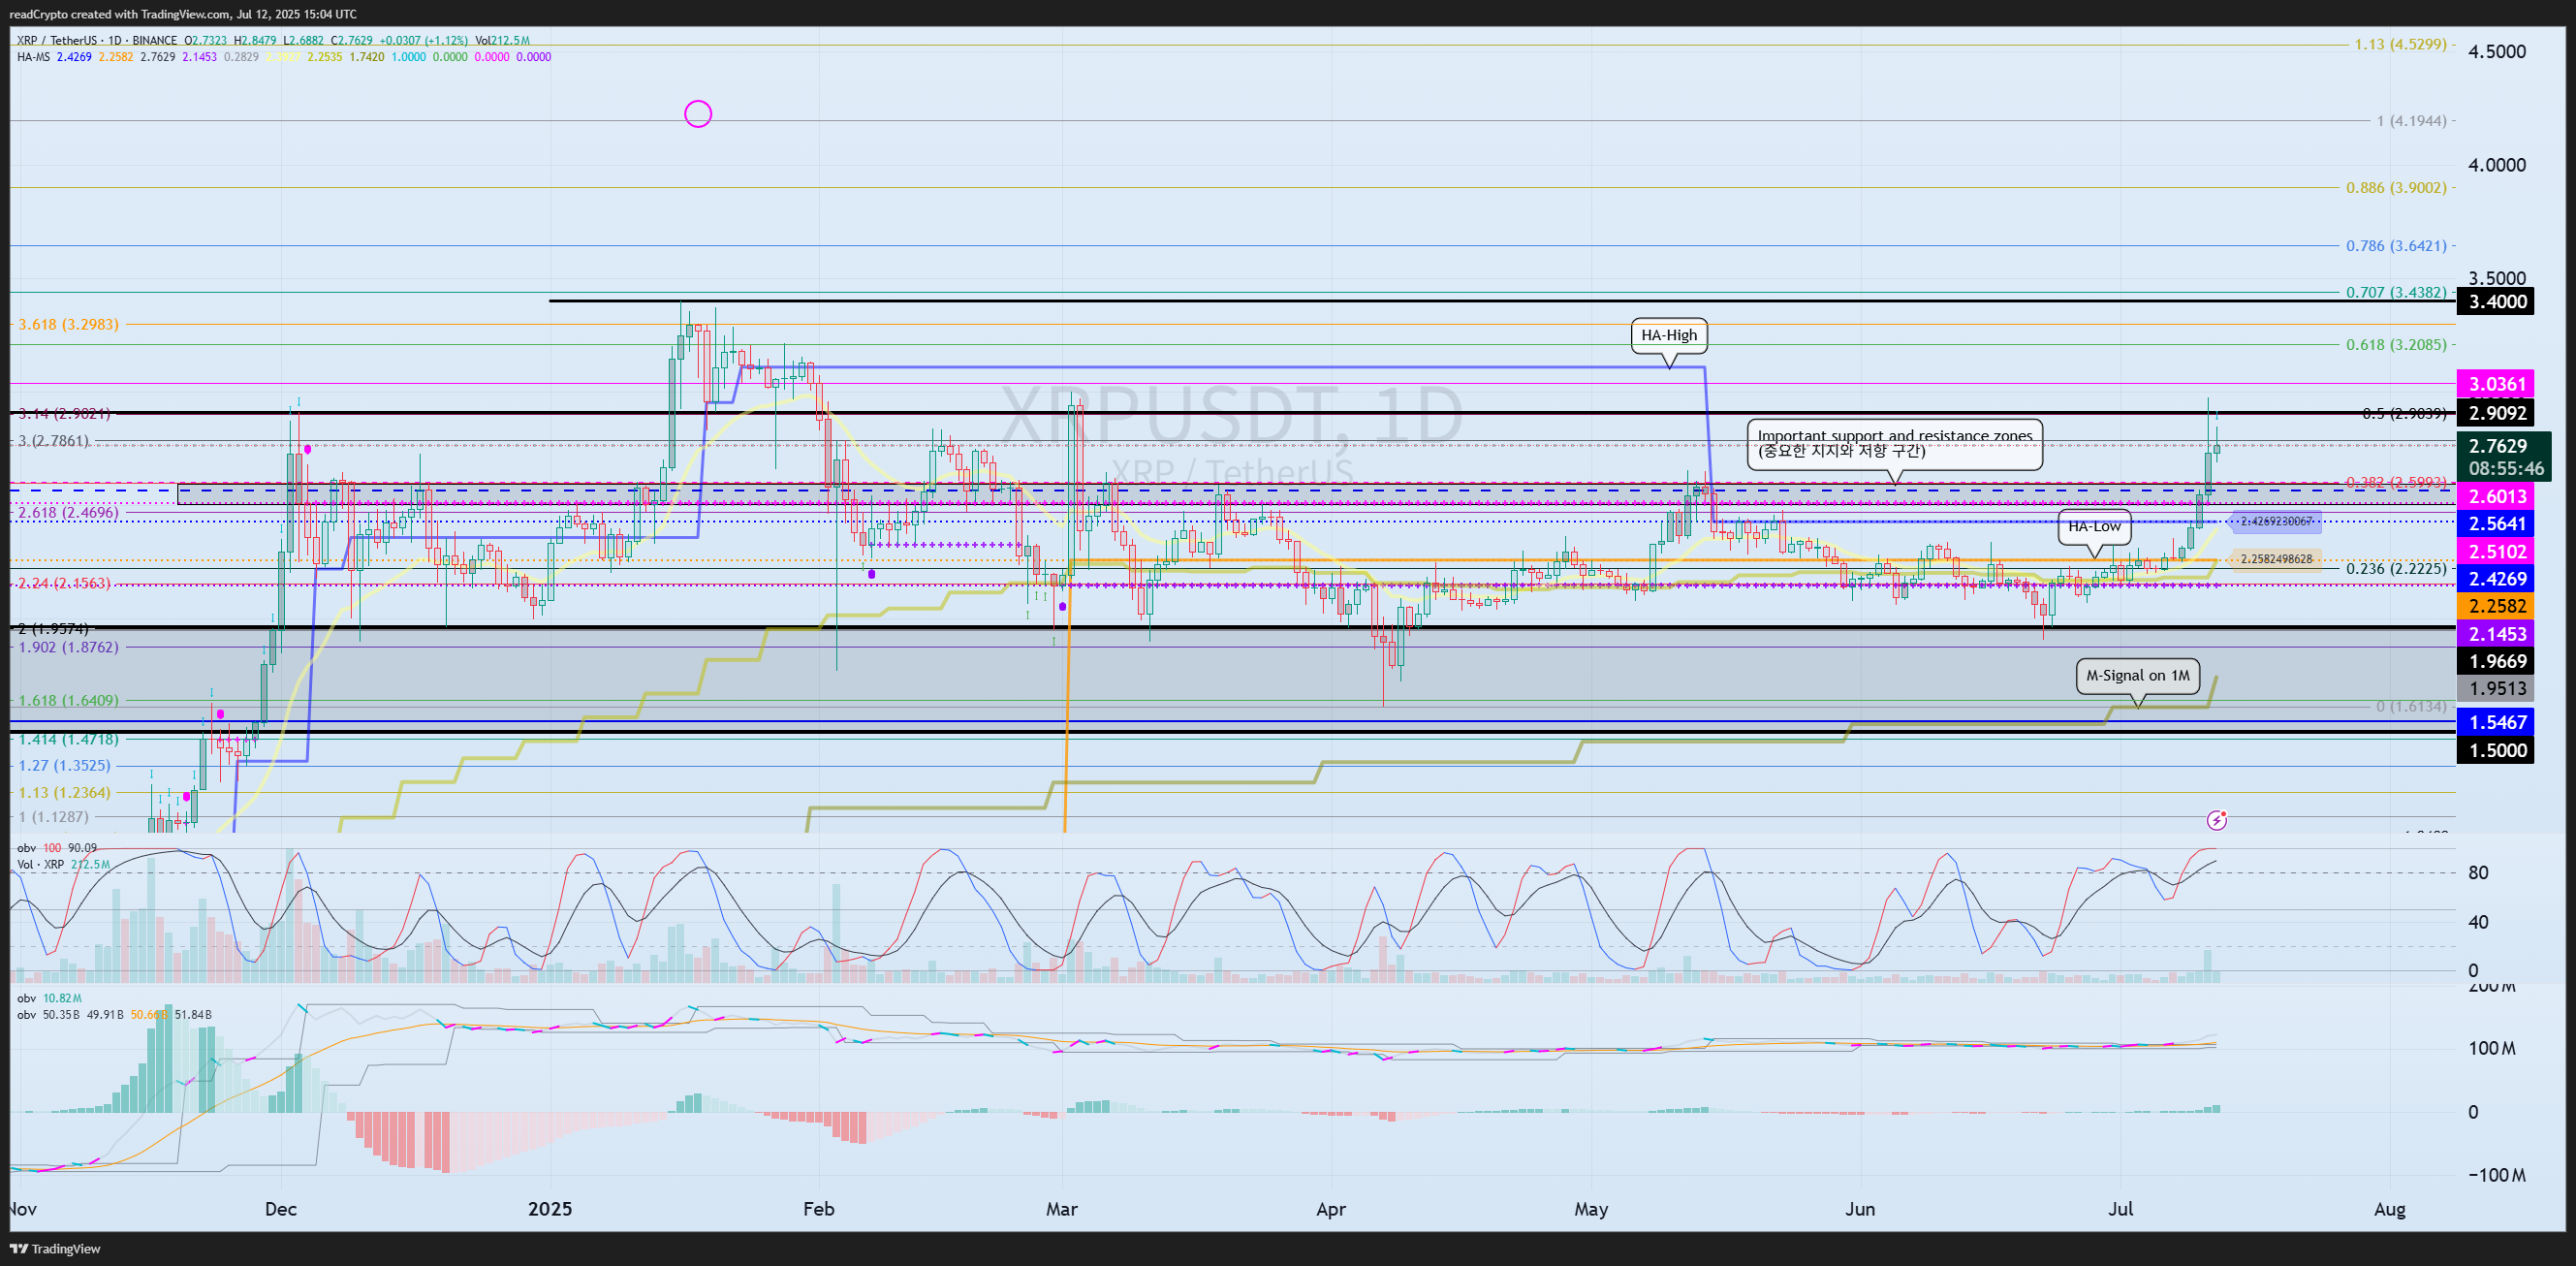Click the left Fib label 3.618 (3.2983)
2576x1266 pixels.
(68, 325)
